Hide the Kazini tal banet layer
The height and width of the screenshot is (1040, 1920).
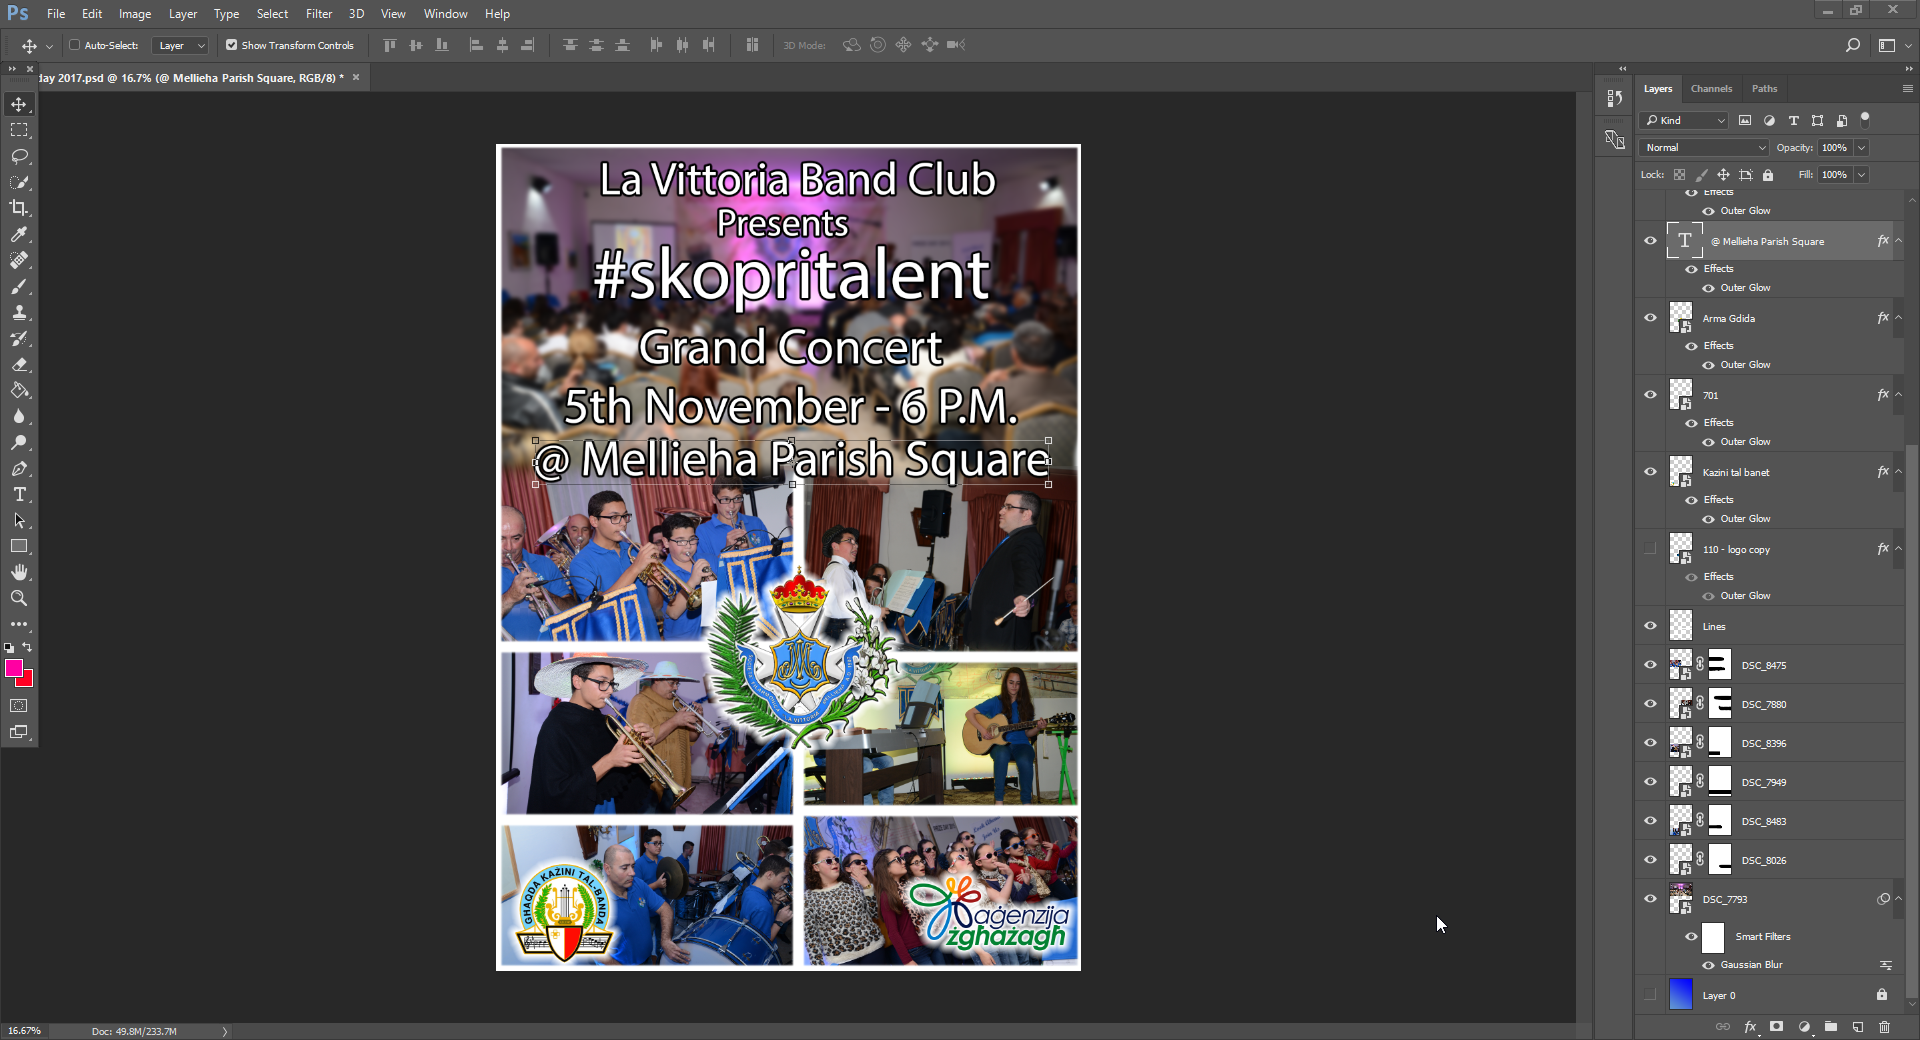(x=1650, y=472)
